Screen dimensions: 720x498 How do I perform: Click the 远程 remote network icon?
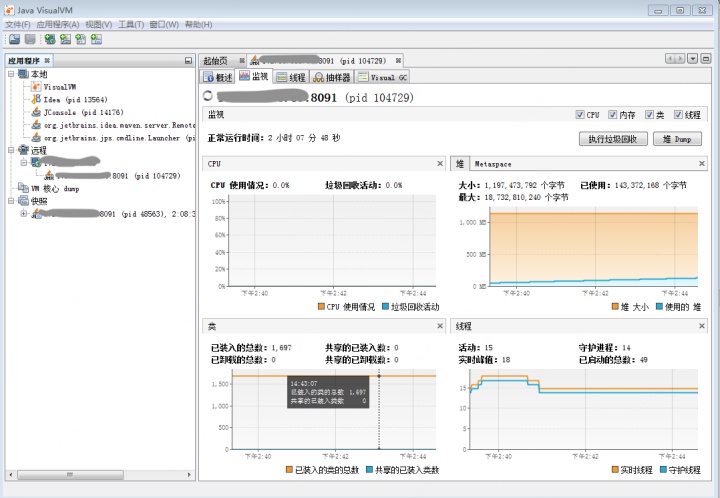(23, 150)
